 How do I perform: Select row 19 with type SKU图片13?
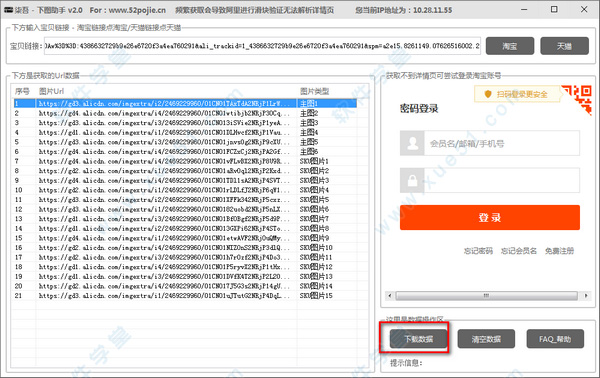pyautogui.click(x=185, y=276)
